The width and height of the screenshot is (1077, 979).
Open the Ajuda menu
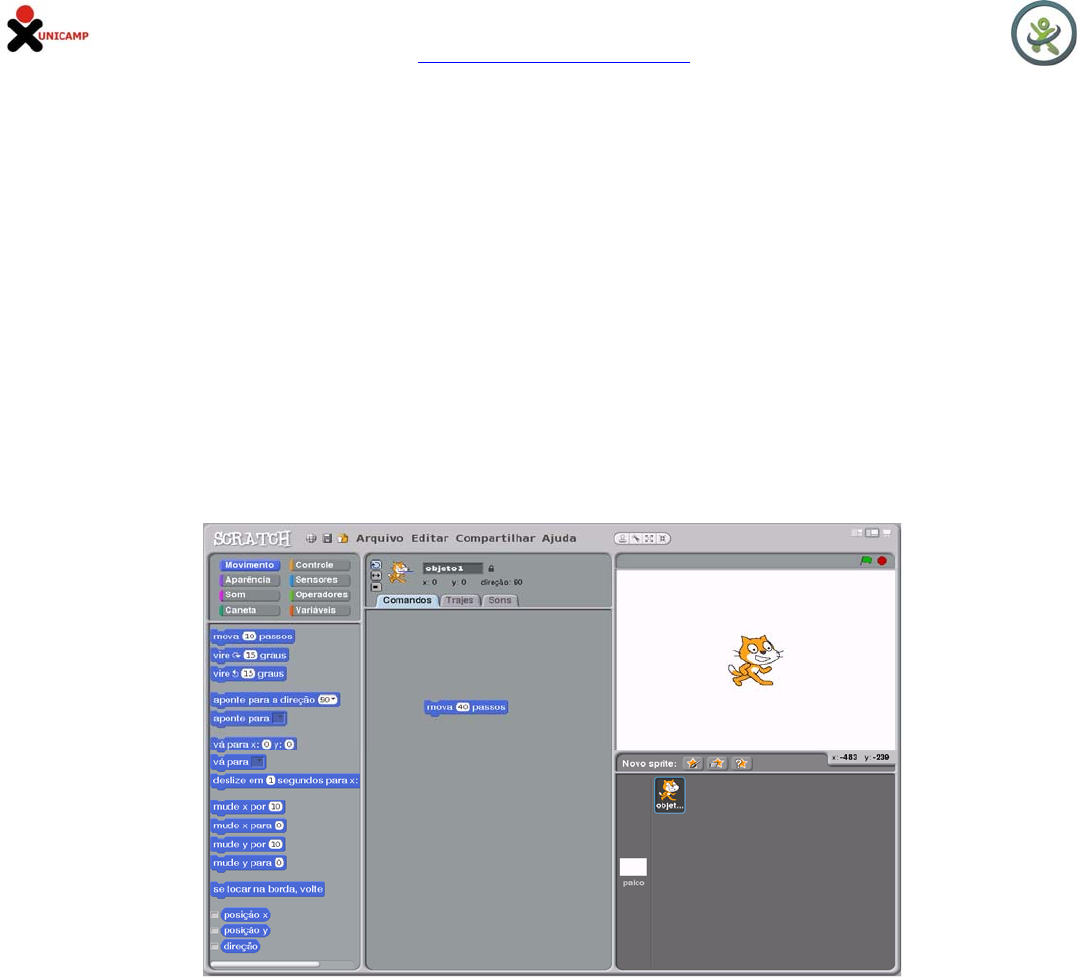click(559, 539)
